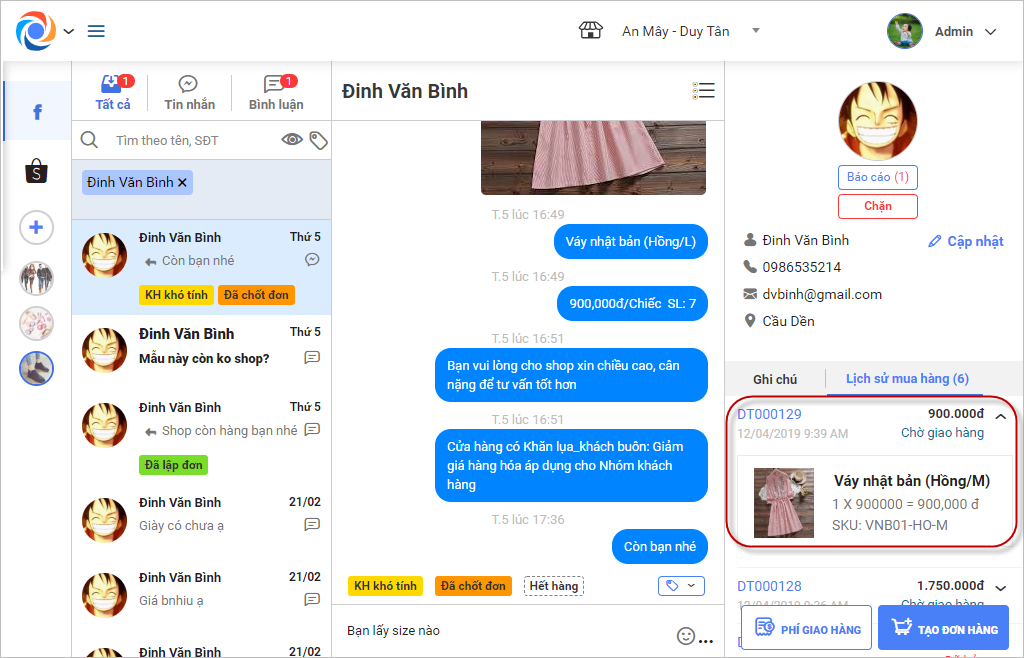The height and width of the screenshot is (658, 1024).
Task: Click phone number 0986535214
Action: (801, 267)
